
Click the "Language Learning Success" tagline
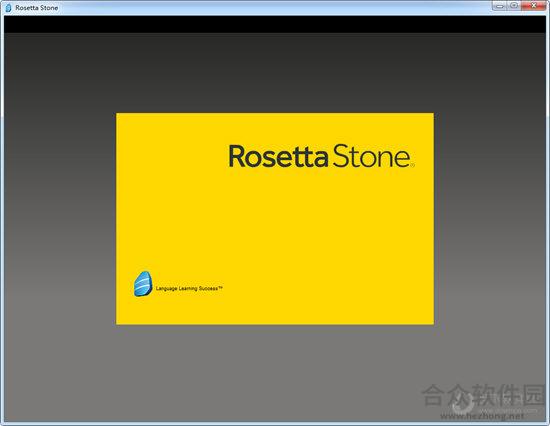point(189,288)
